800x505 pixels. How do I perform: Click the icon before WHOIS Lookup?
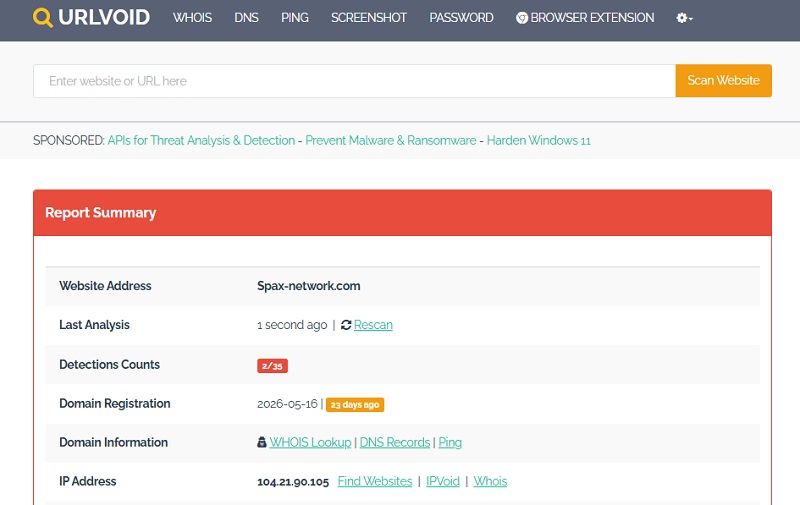(262, 442)
